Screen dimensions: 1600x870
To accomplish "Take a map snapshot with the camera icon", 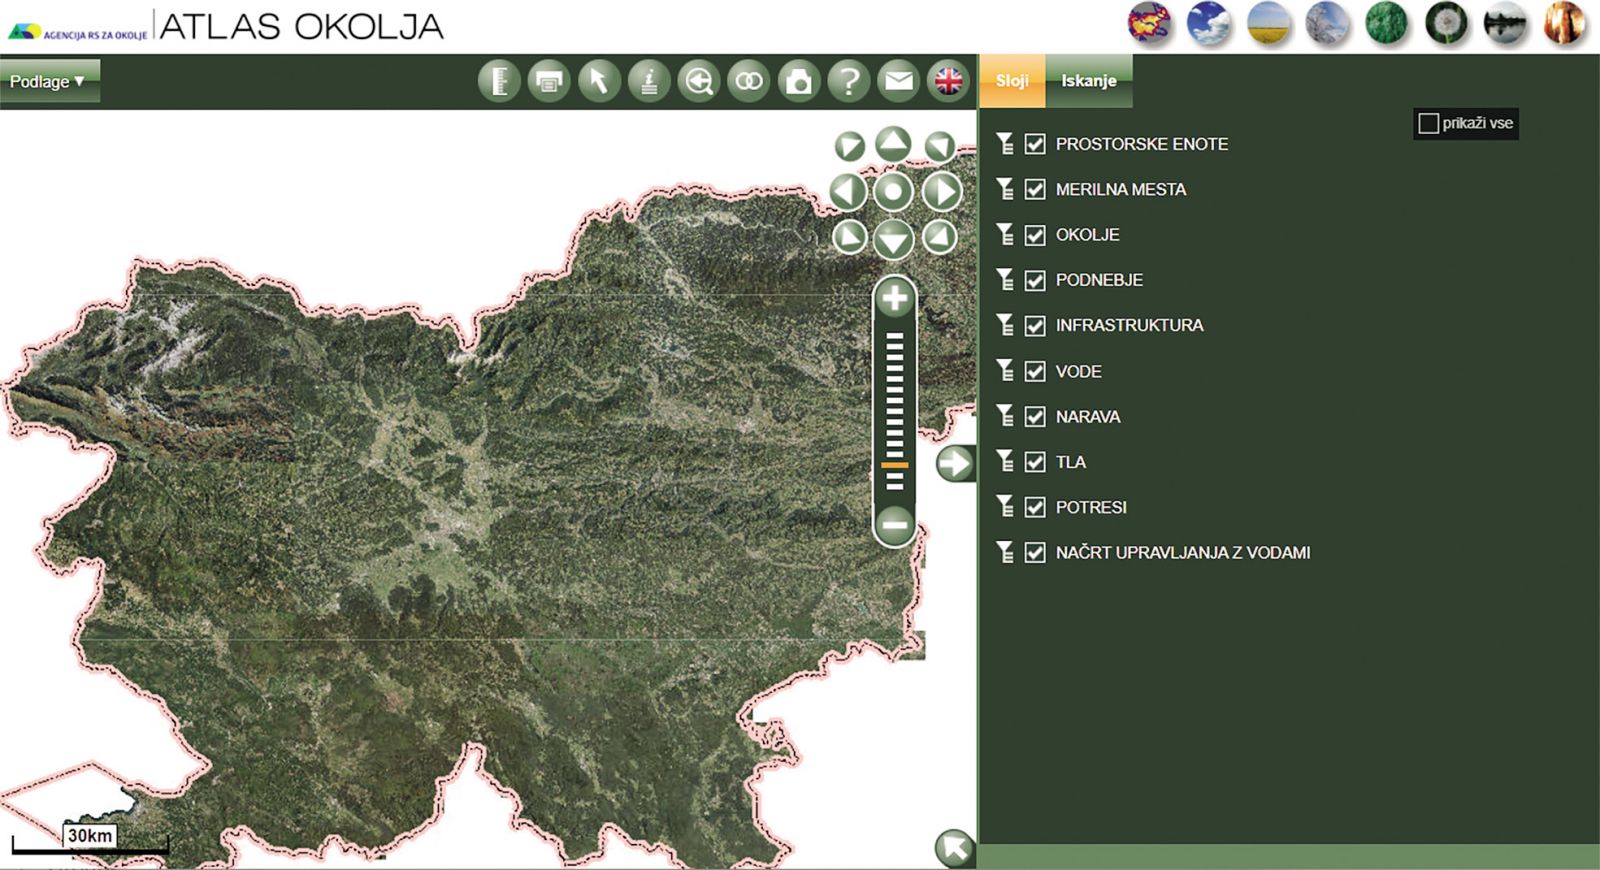I will (x=798, y=81).
